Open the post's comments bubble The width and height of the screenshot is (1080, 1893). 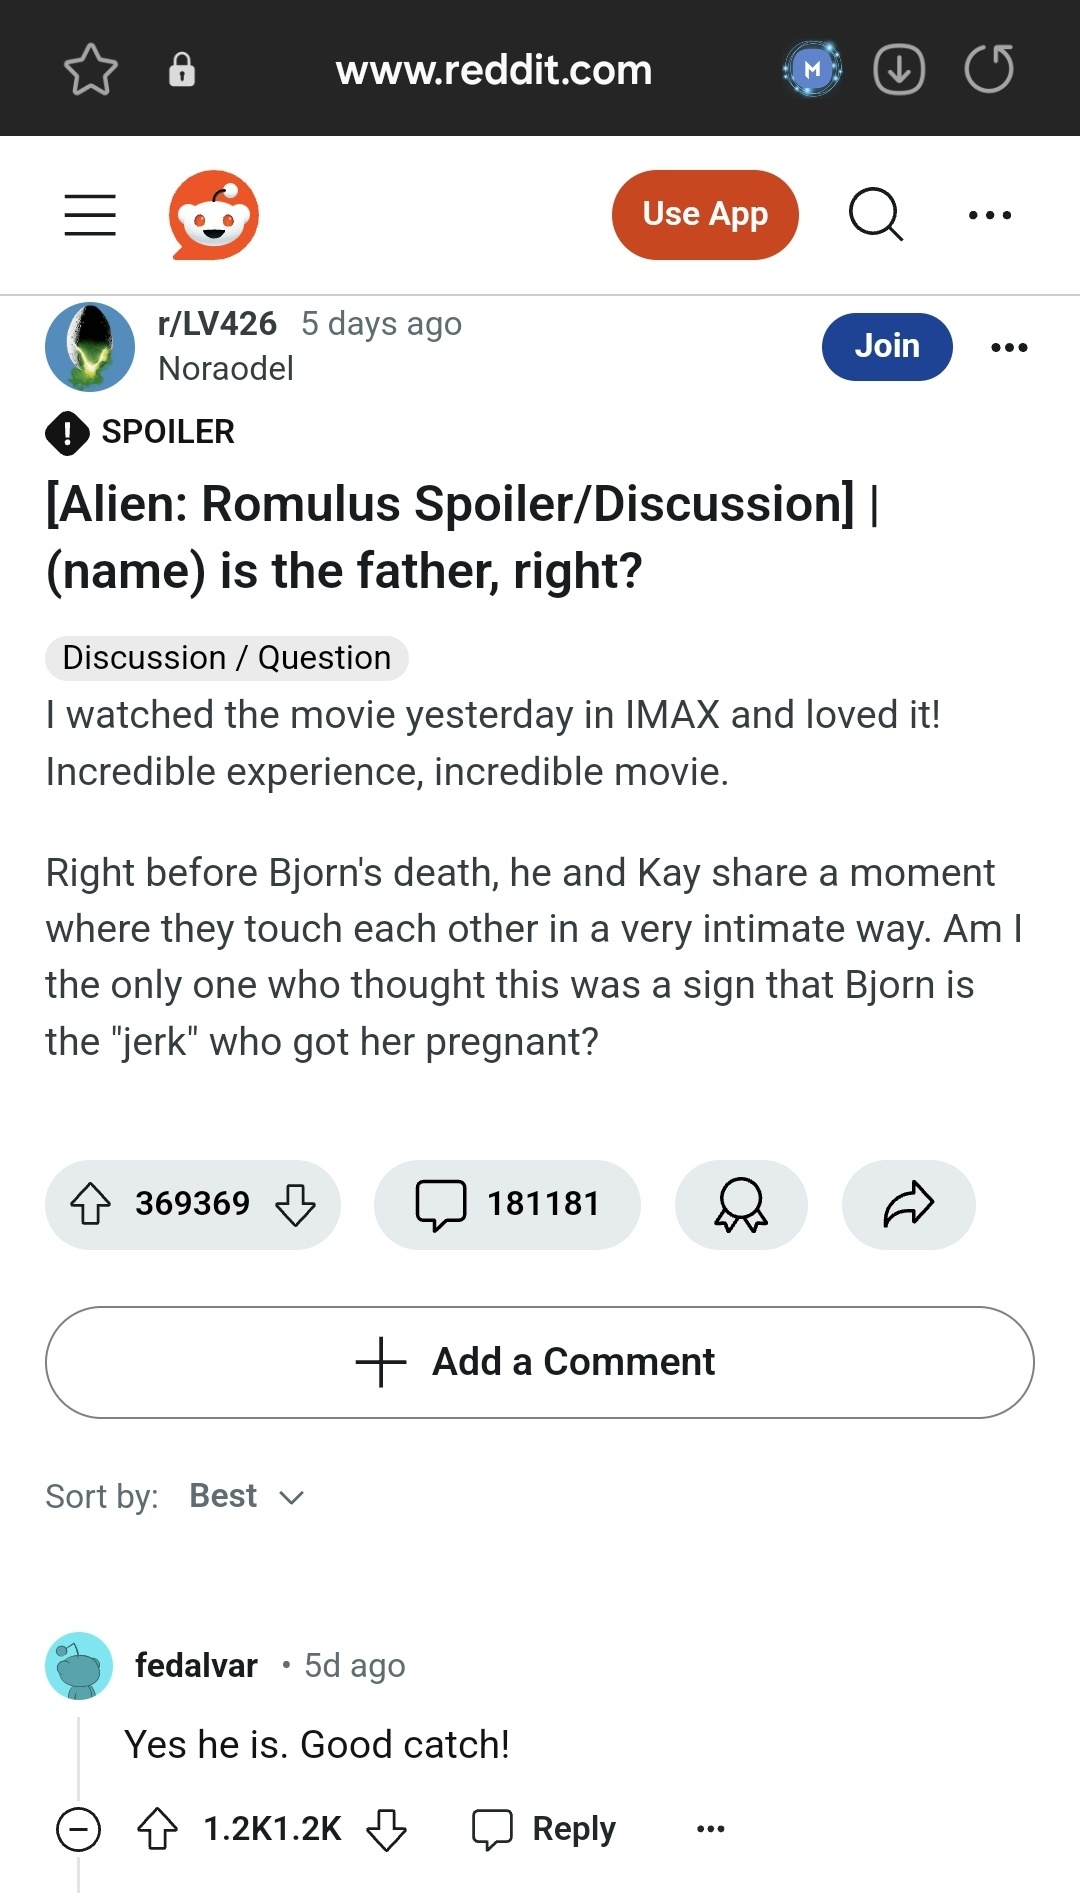point(507,1204)
